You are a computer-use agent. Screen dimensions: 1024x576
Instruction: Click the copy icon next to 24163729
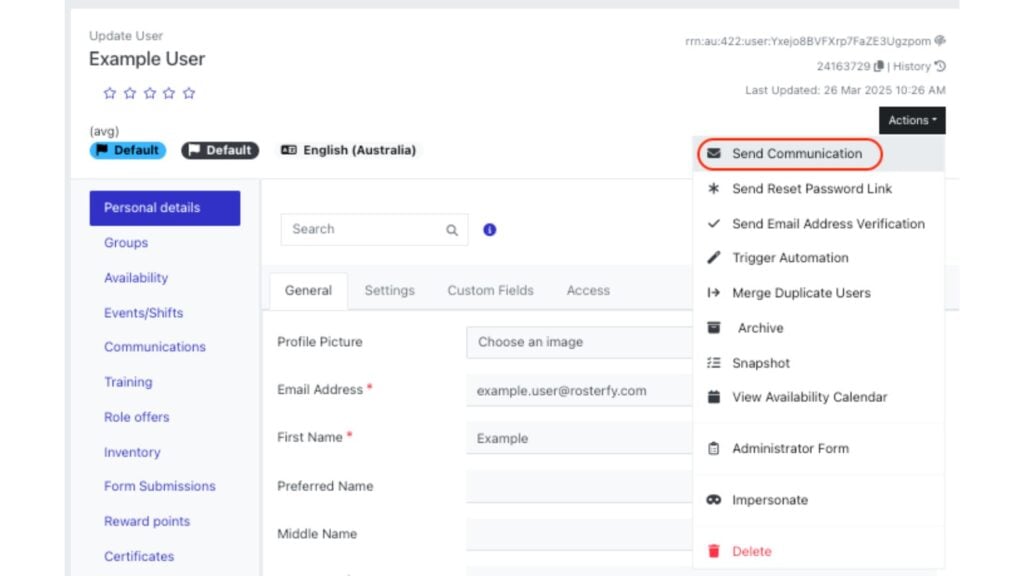click(879, 66)
